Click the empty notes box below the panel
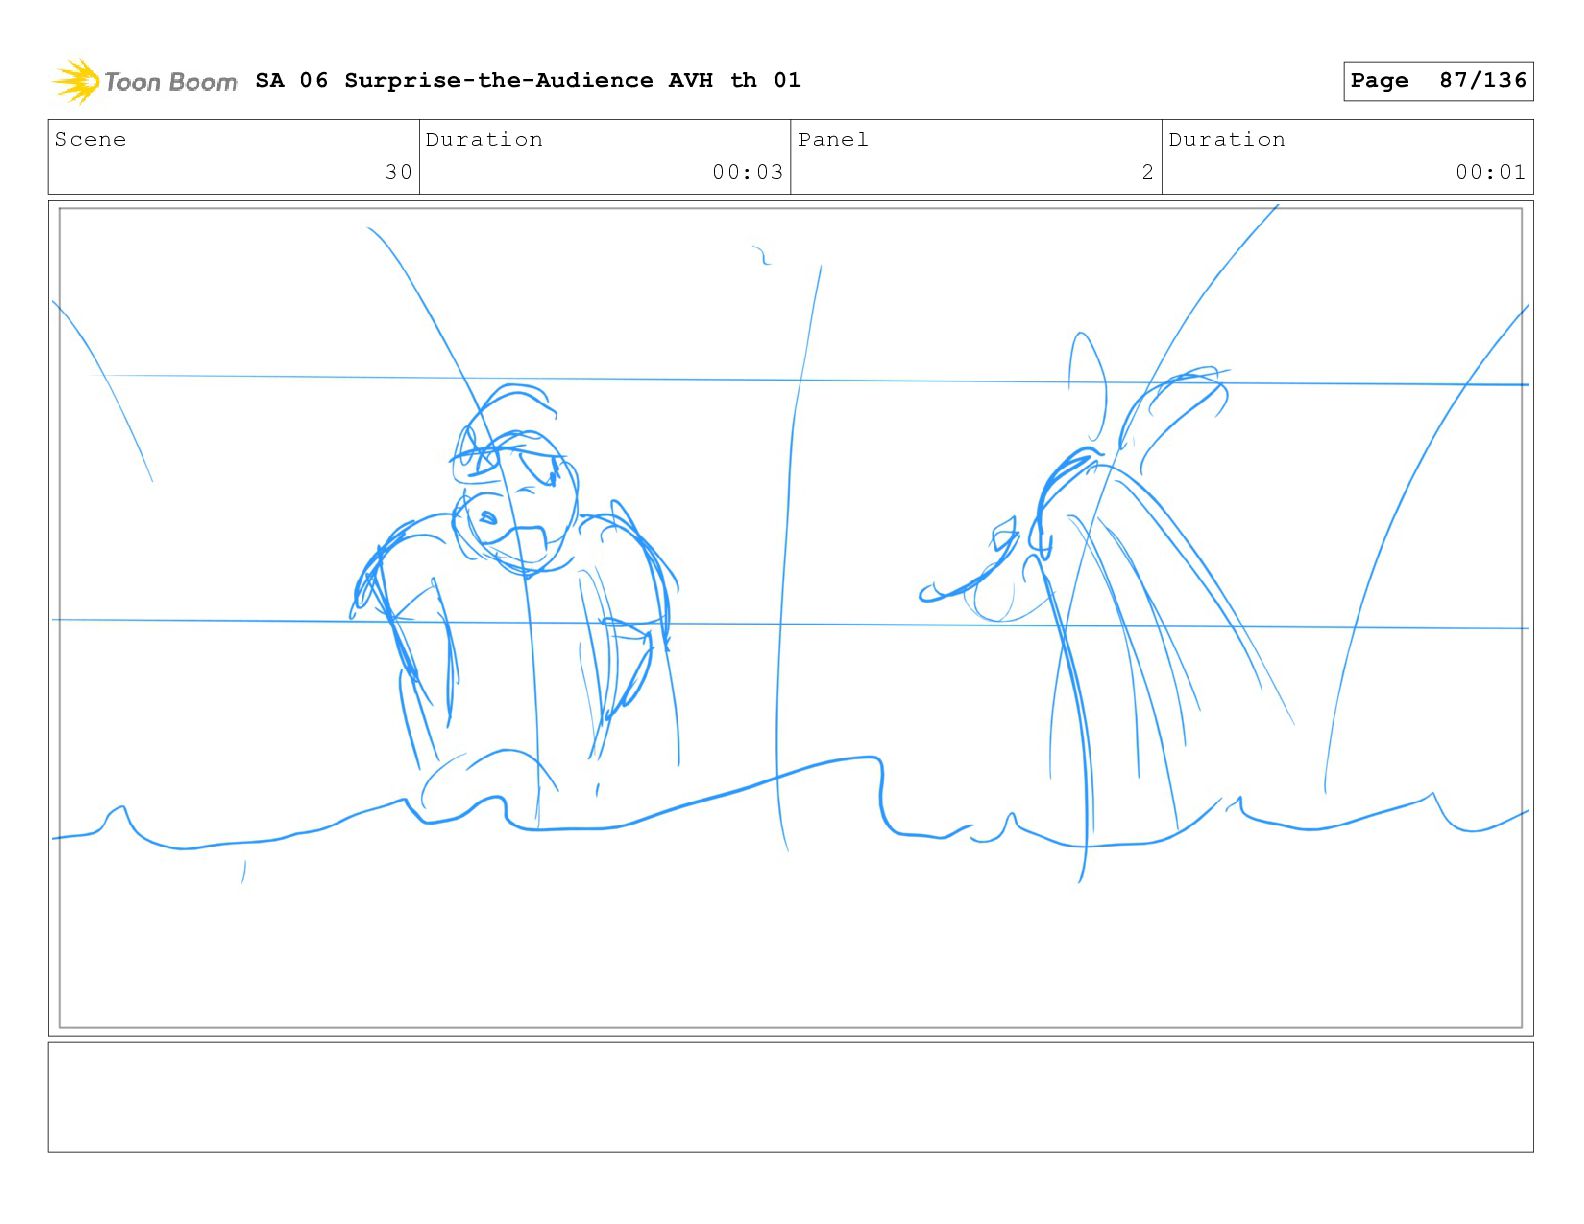 pyautogui.click(x=791, y=1097)
